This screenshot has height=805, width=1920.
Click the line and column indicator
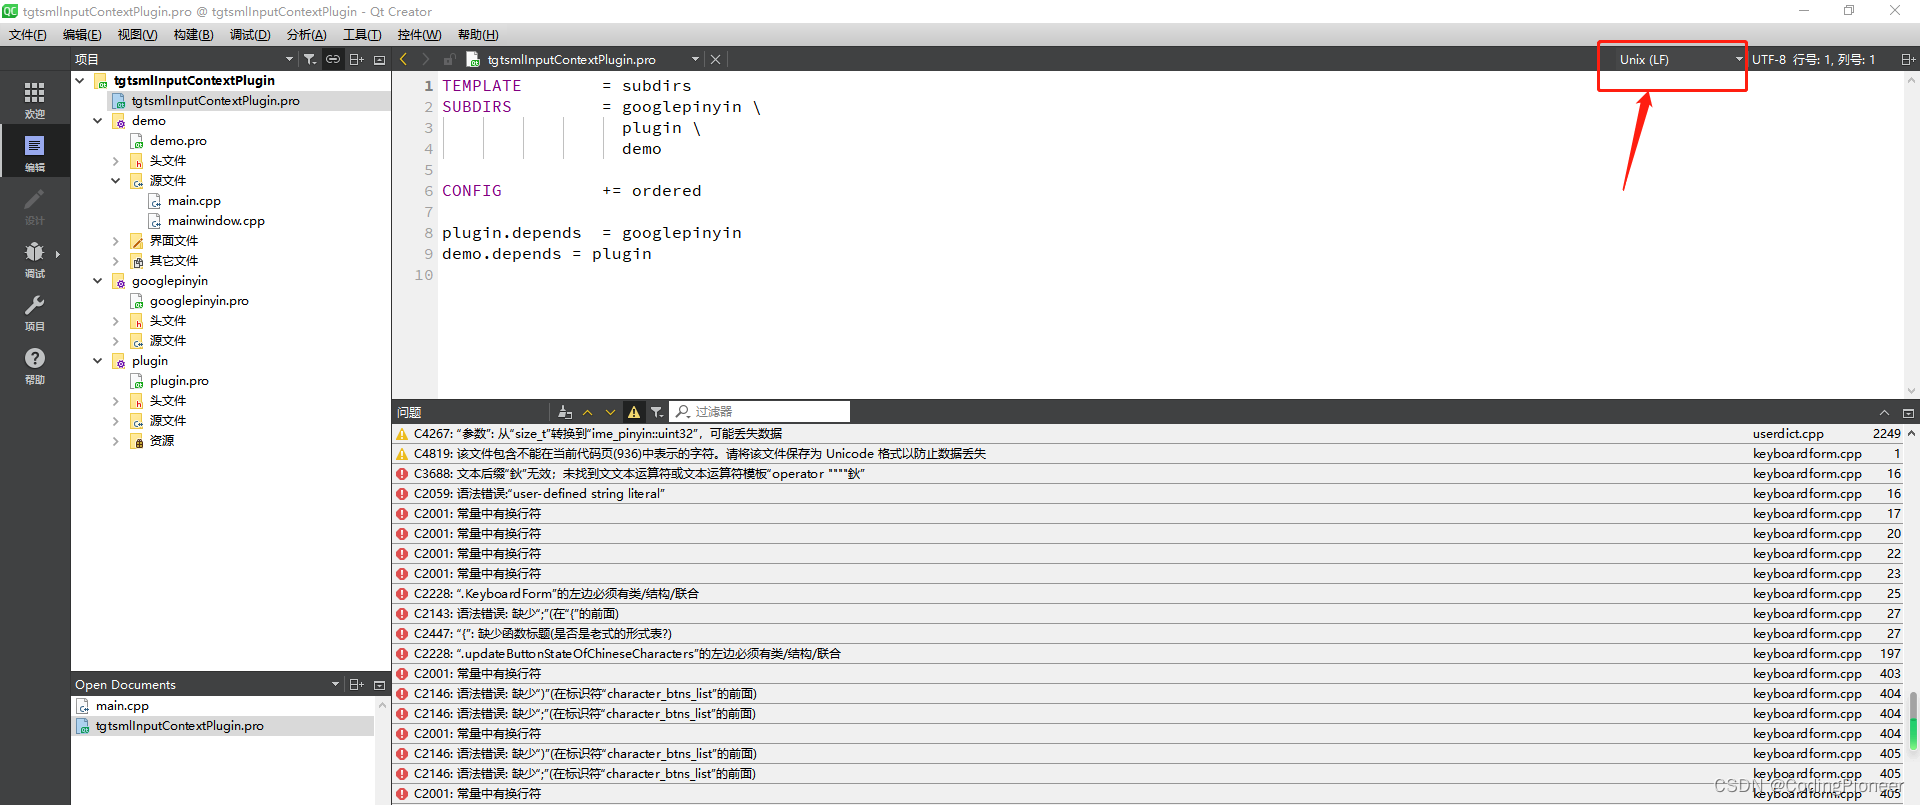click(x=1834, y=60)
